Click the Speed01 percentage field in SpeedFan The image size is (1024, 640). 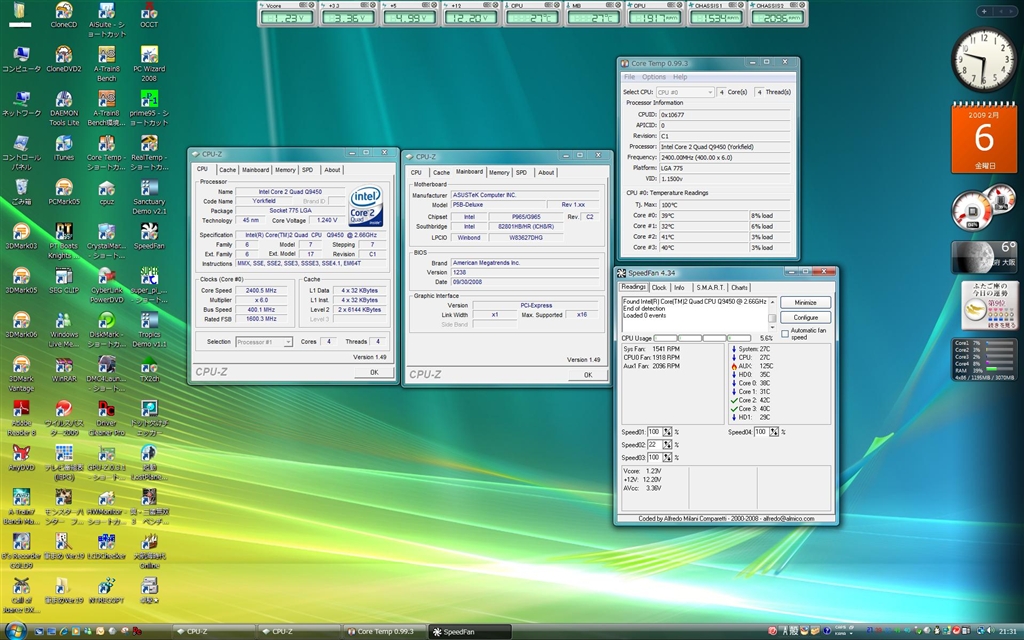tap(654, 432)
